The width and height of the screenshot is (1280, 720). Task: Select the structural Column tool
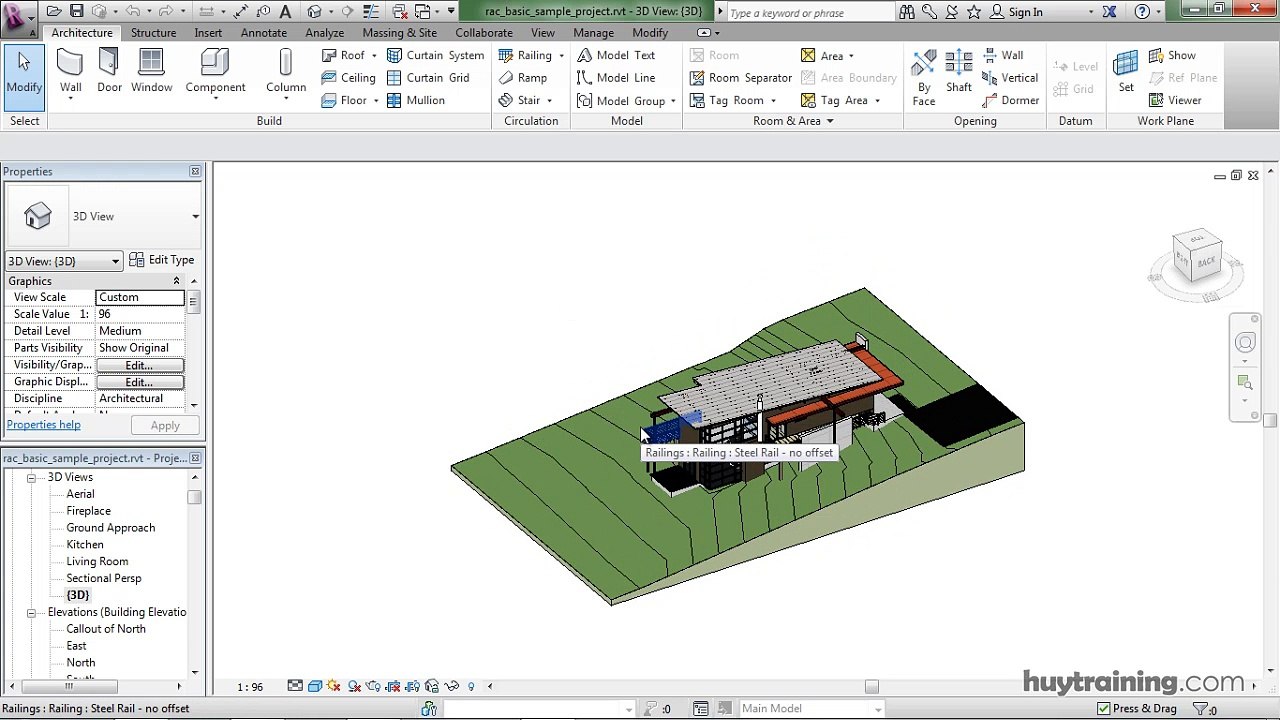point(286,73)
